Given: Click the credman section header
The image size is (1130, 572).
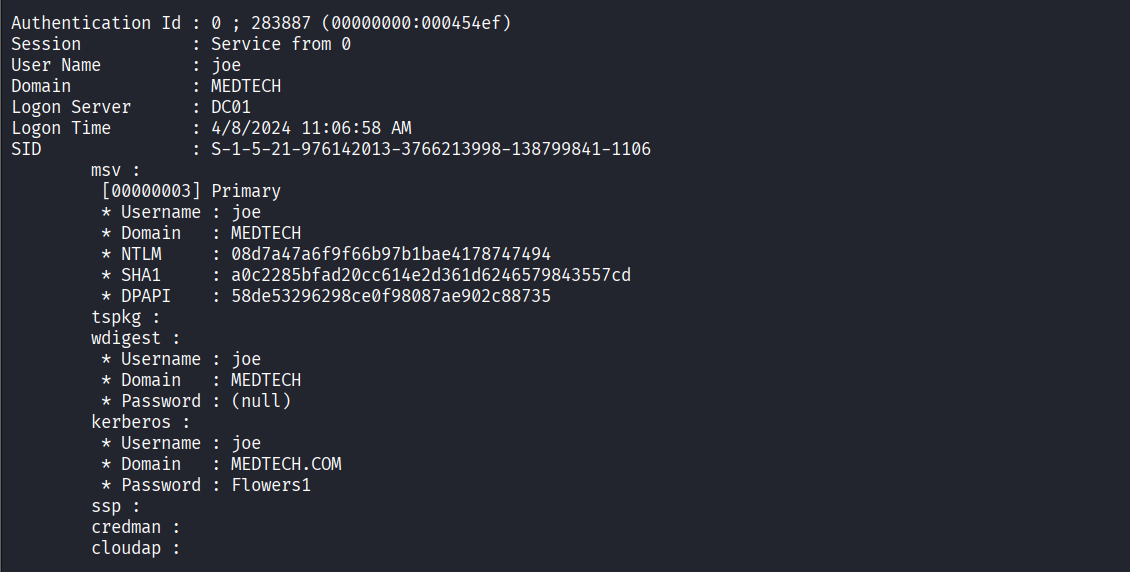Looking at the screenshot, I should (131, 527).
